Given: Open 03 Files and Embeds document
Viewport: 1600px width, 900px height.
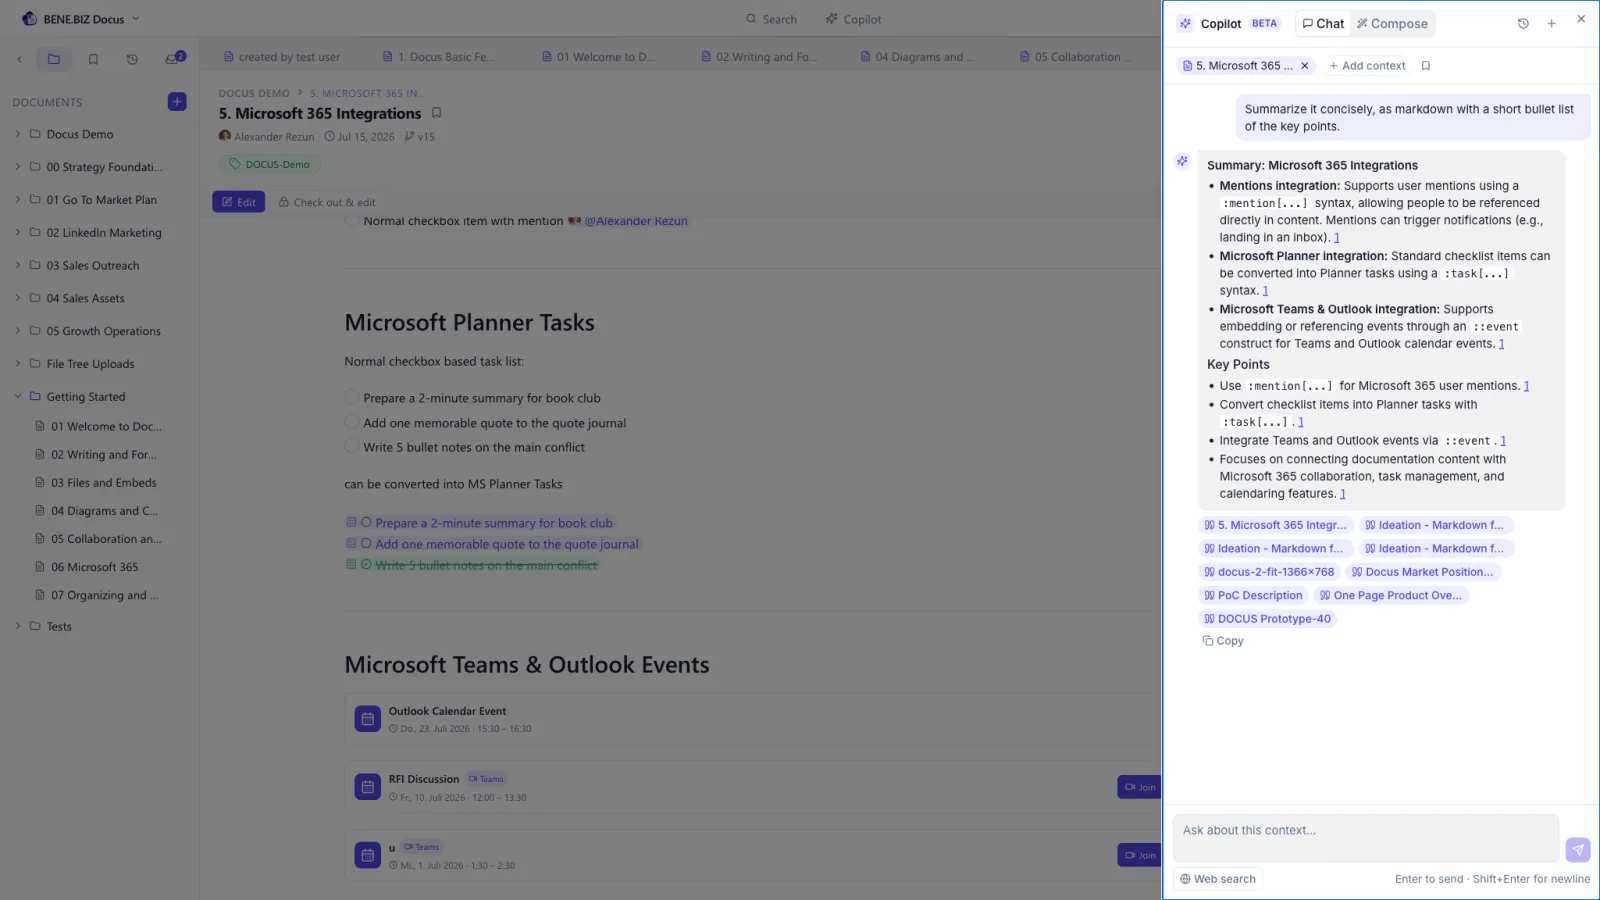Looking at the screenshot, I should coord(104,483).
